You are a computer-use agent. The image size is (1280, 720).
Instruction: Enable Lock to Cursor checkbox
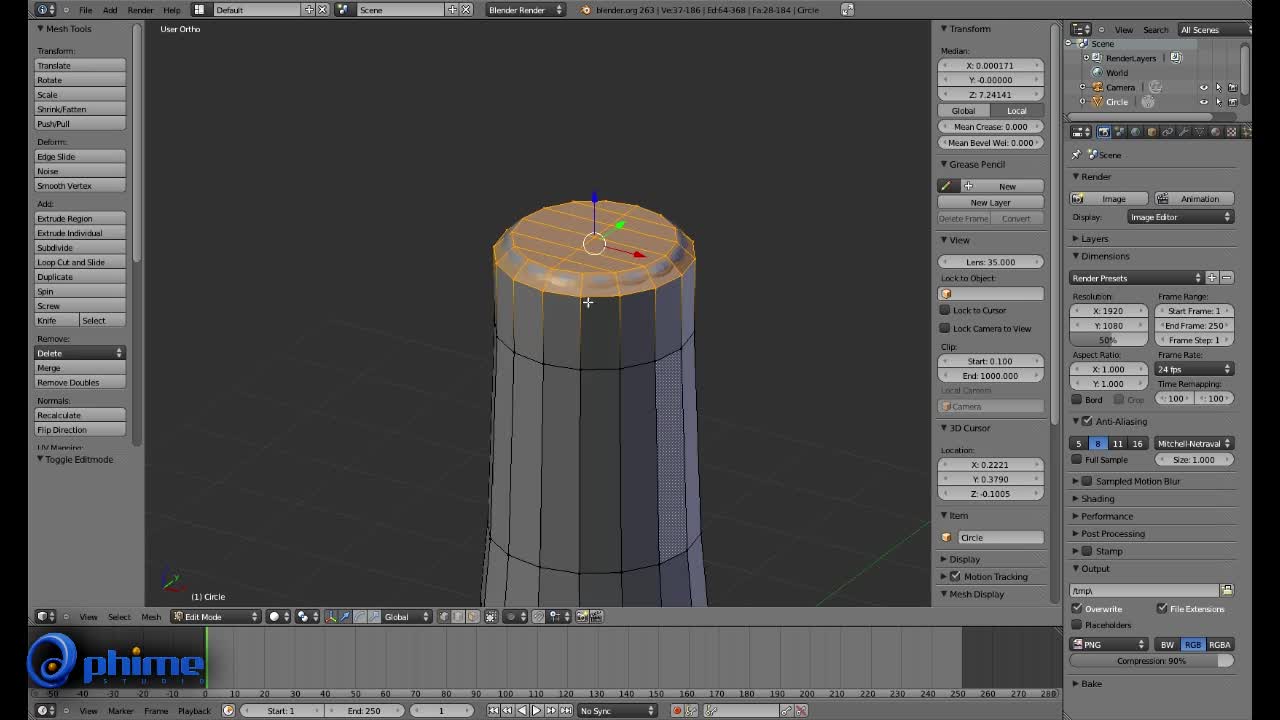945,310
